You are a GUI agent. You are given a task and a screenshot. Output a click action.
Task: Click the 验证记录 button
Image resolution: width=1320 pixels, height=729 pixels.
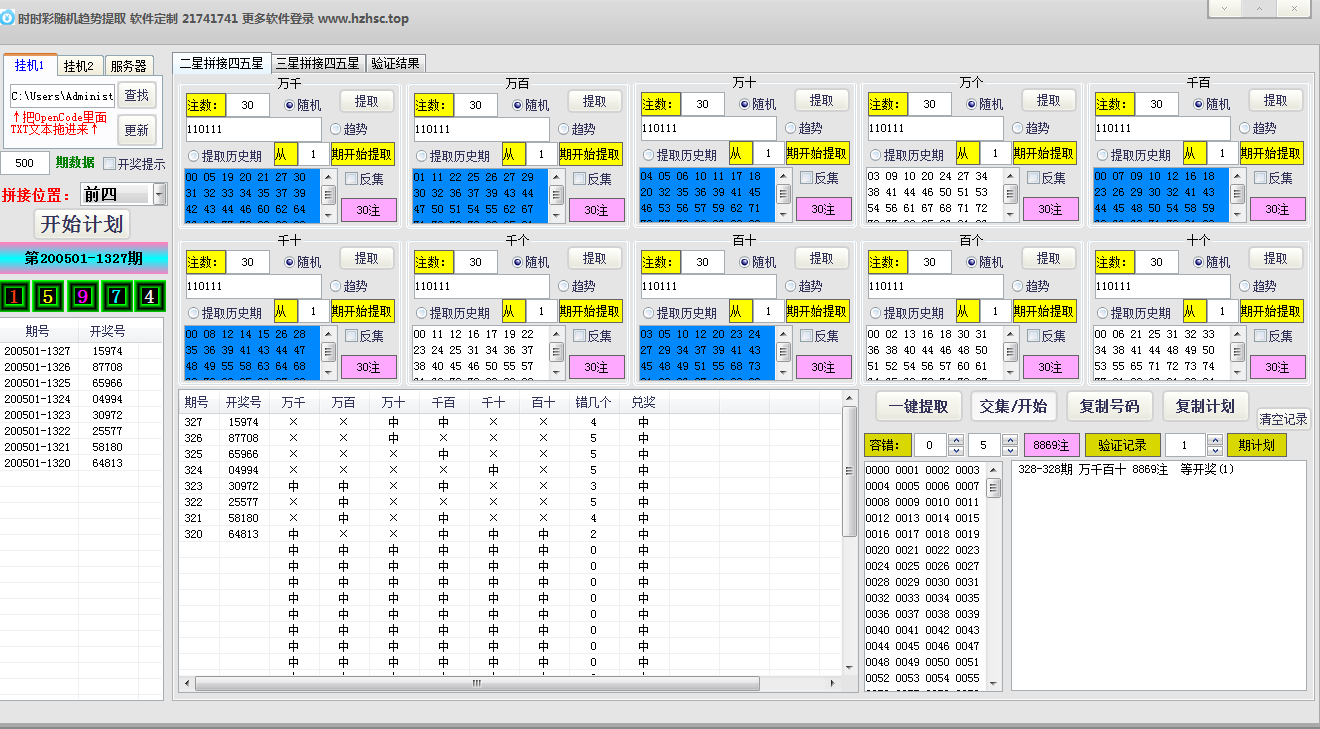point(1122,445)
